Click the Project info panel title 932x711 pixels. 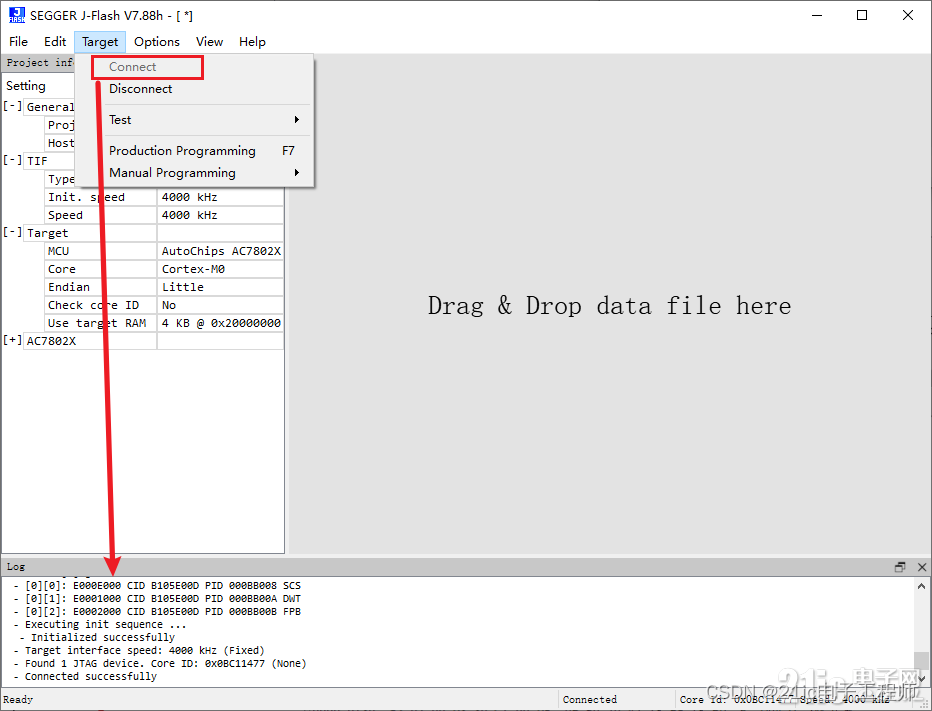(40, 62)
